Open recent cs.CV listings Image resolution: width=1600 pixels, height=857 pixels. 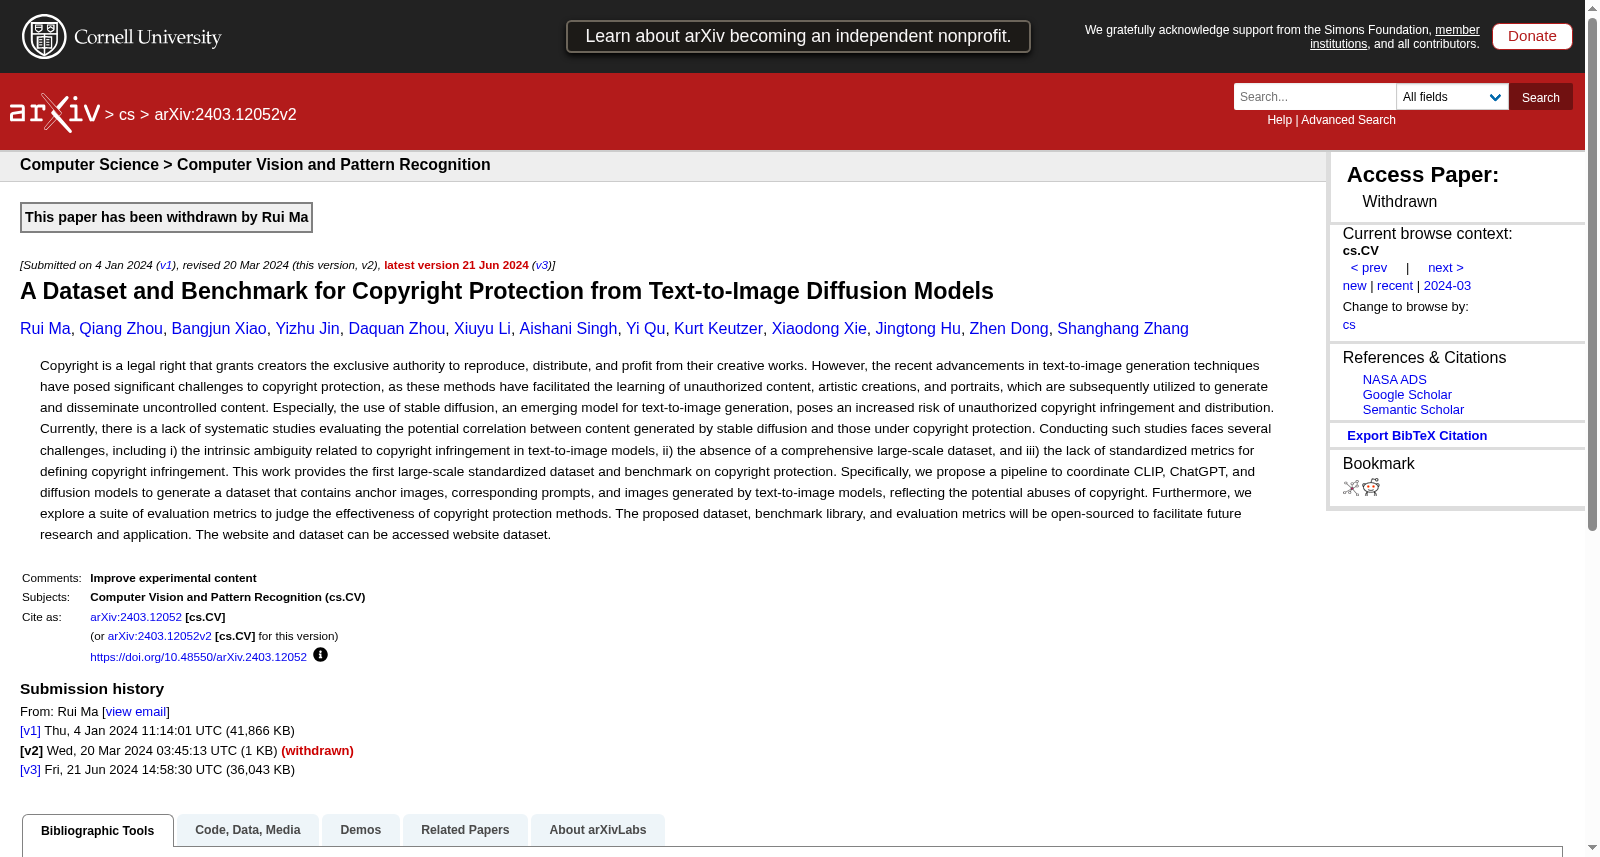coord(1395,286)
